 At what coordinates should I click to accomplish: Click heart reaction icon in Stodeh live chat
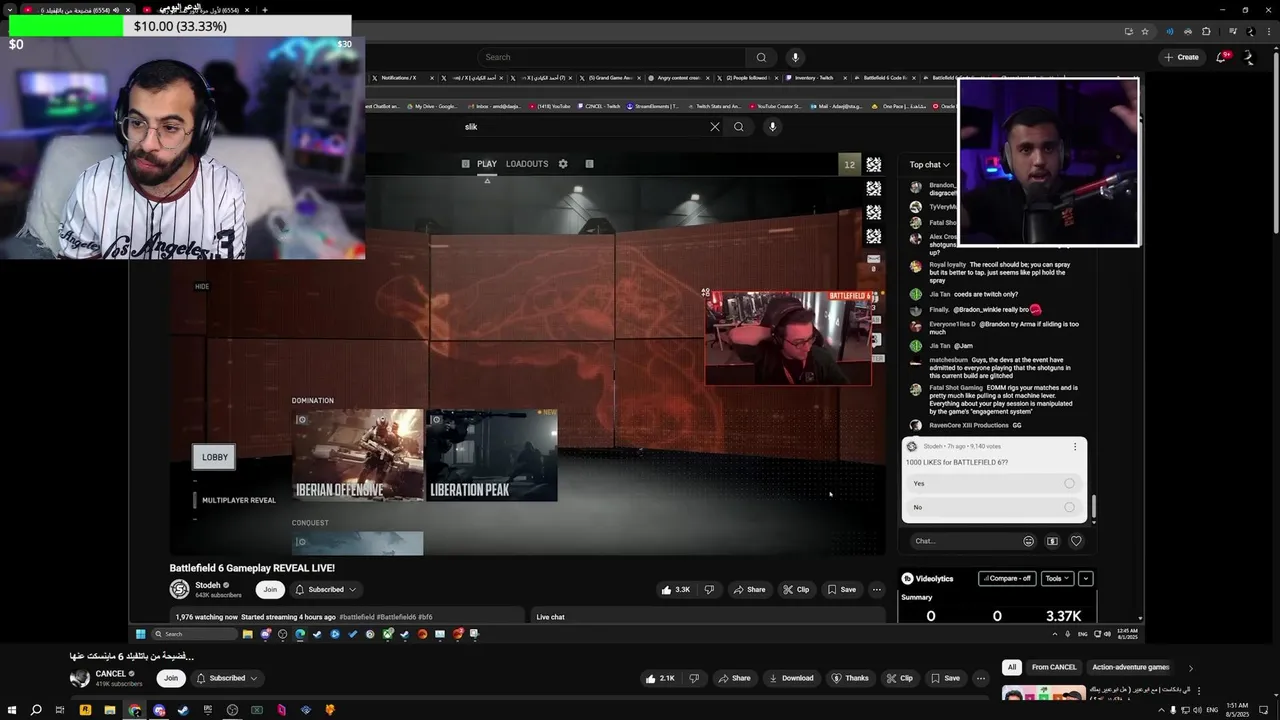(1076, 541)
